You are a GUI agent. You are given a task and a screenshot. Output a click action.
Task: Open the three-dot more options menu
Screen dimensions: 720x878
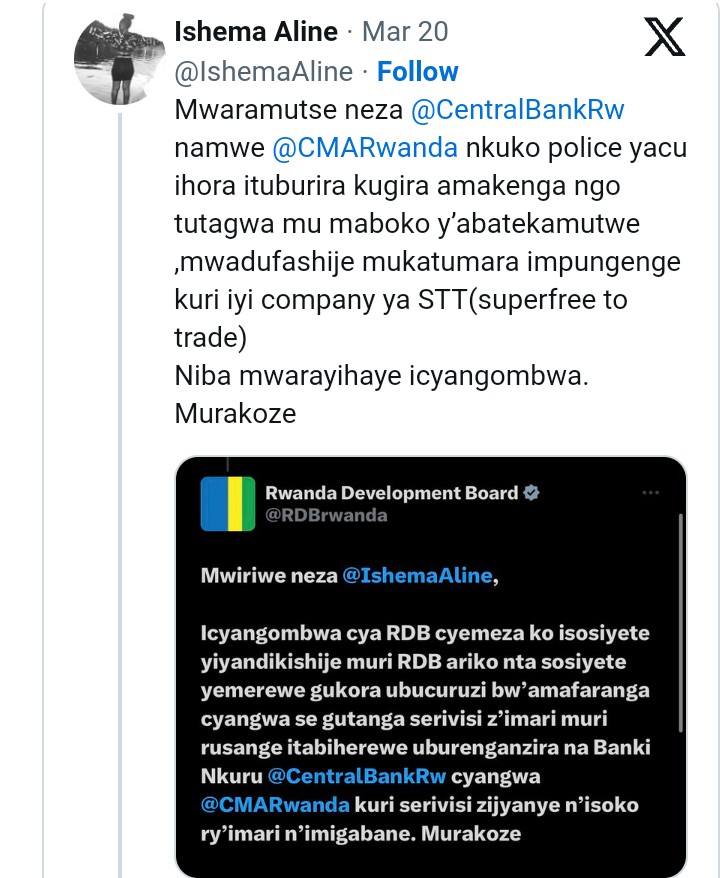point(651,493)
